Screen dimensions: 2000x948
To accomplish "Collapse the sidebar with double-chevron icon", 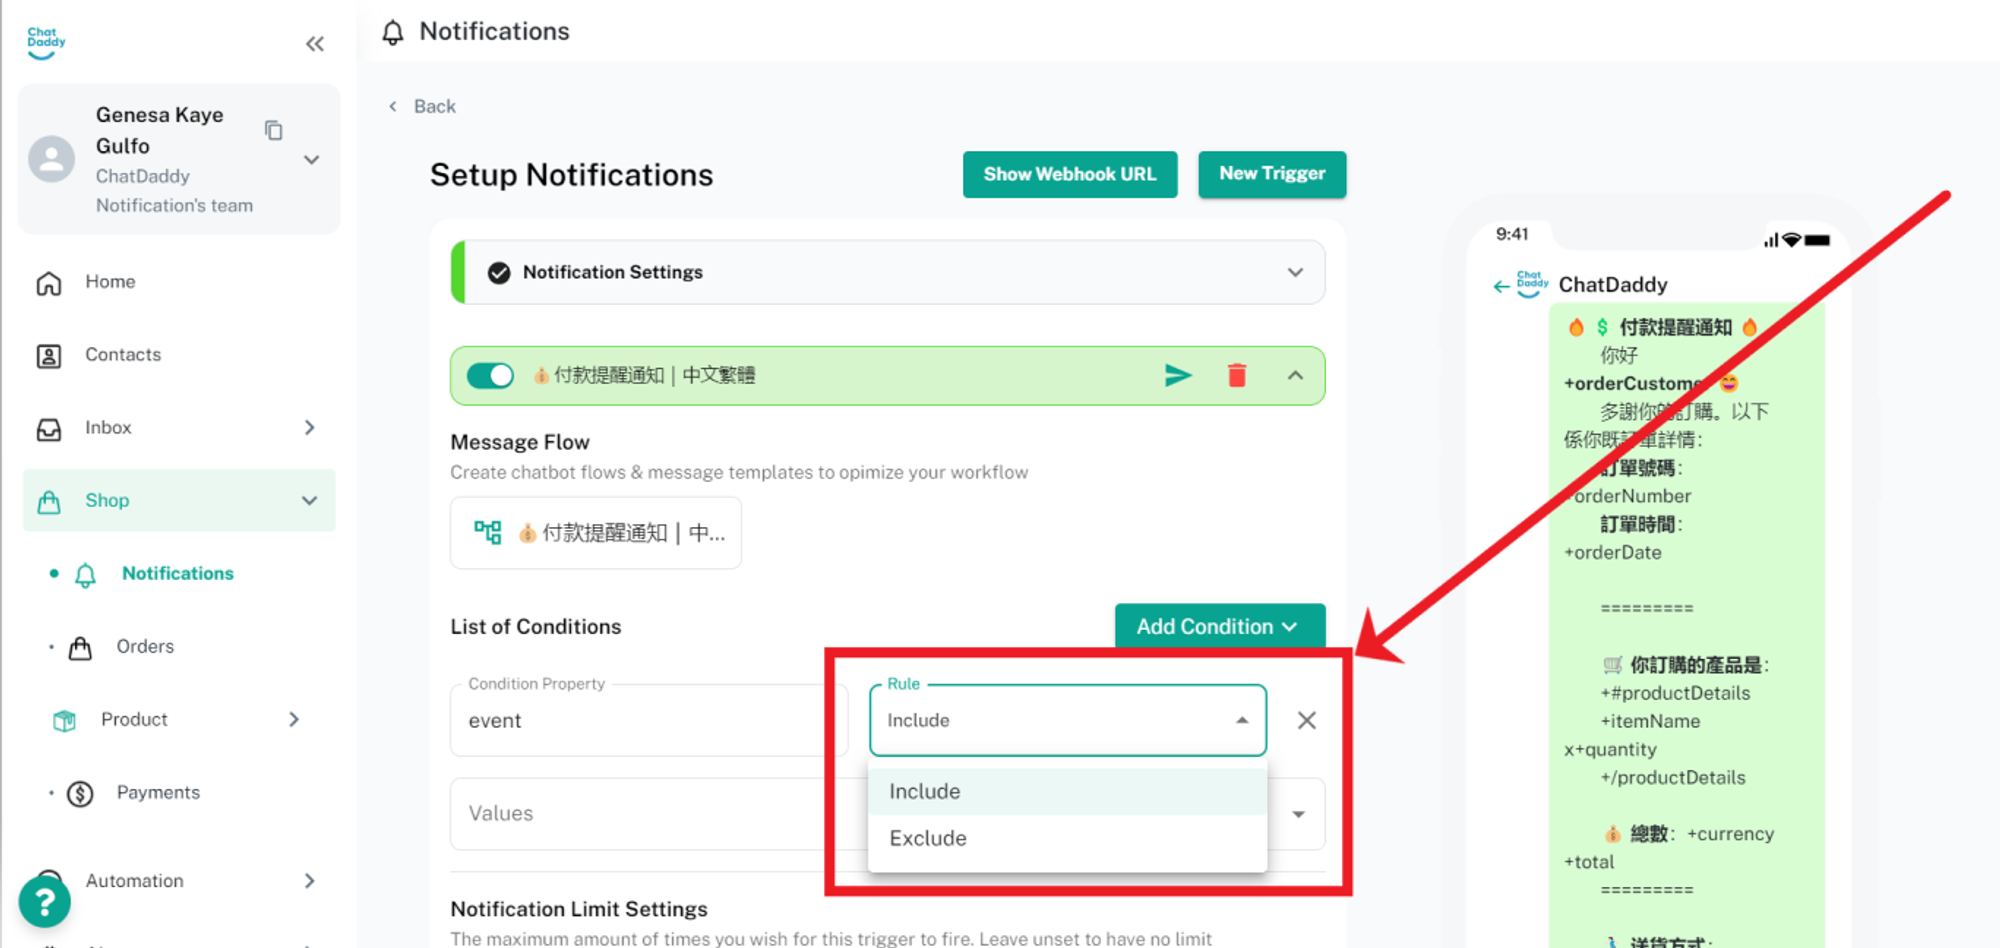I will pyautogui.click(x=315, y=44).
